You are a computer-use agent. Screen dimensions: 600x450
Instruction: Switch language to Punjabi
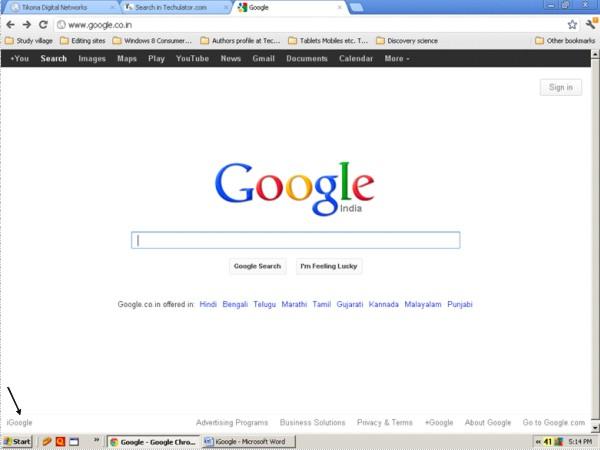[460, 304]
